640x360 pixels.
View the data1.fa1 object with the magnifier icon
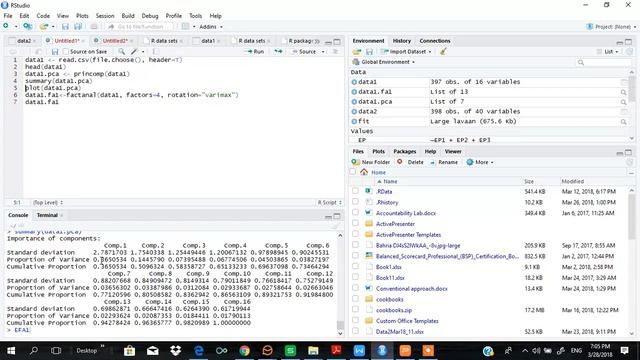(624, 92)
